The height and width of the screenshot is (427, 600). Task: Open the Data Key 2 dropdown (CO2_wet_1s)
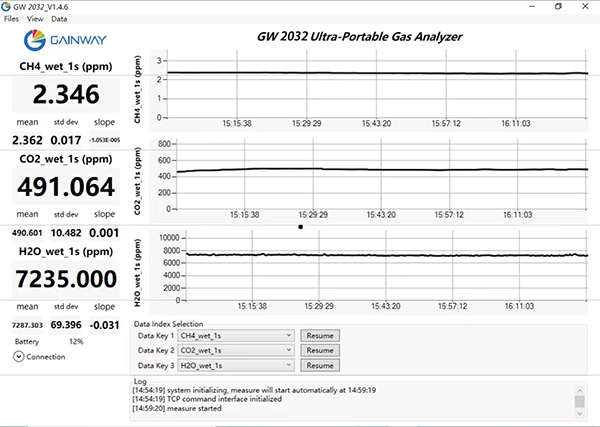pos(236,351)
